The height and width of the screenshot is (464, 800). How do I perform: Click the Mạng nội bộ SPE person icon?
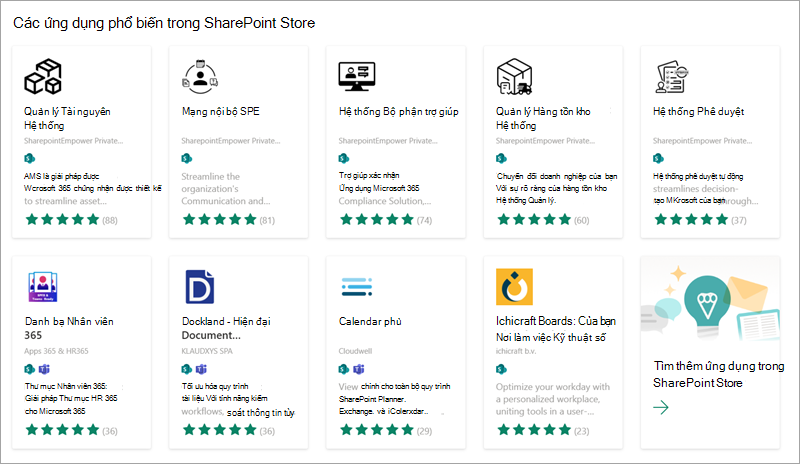(200, 77)
